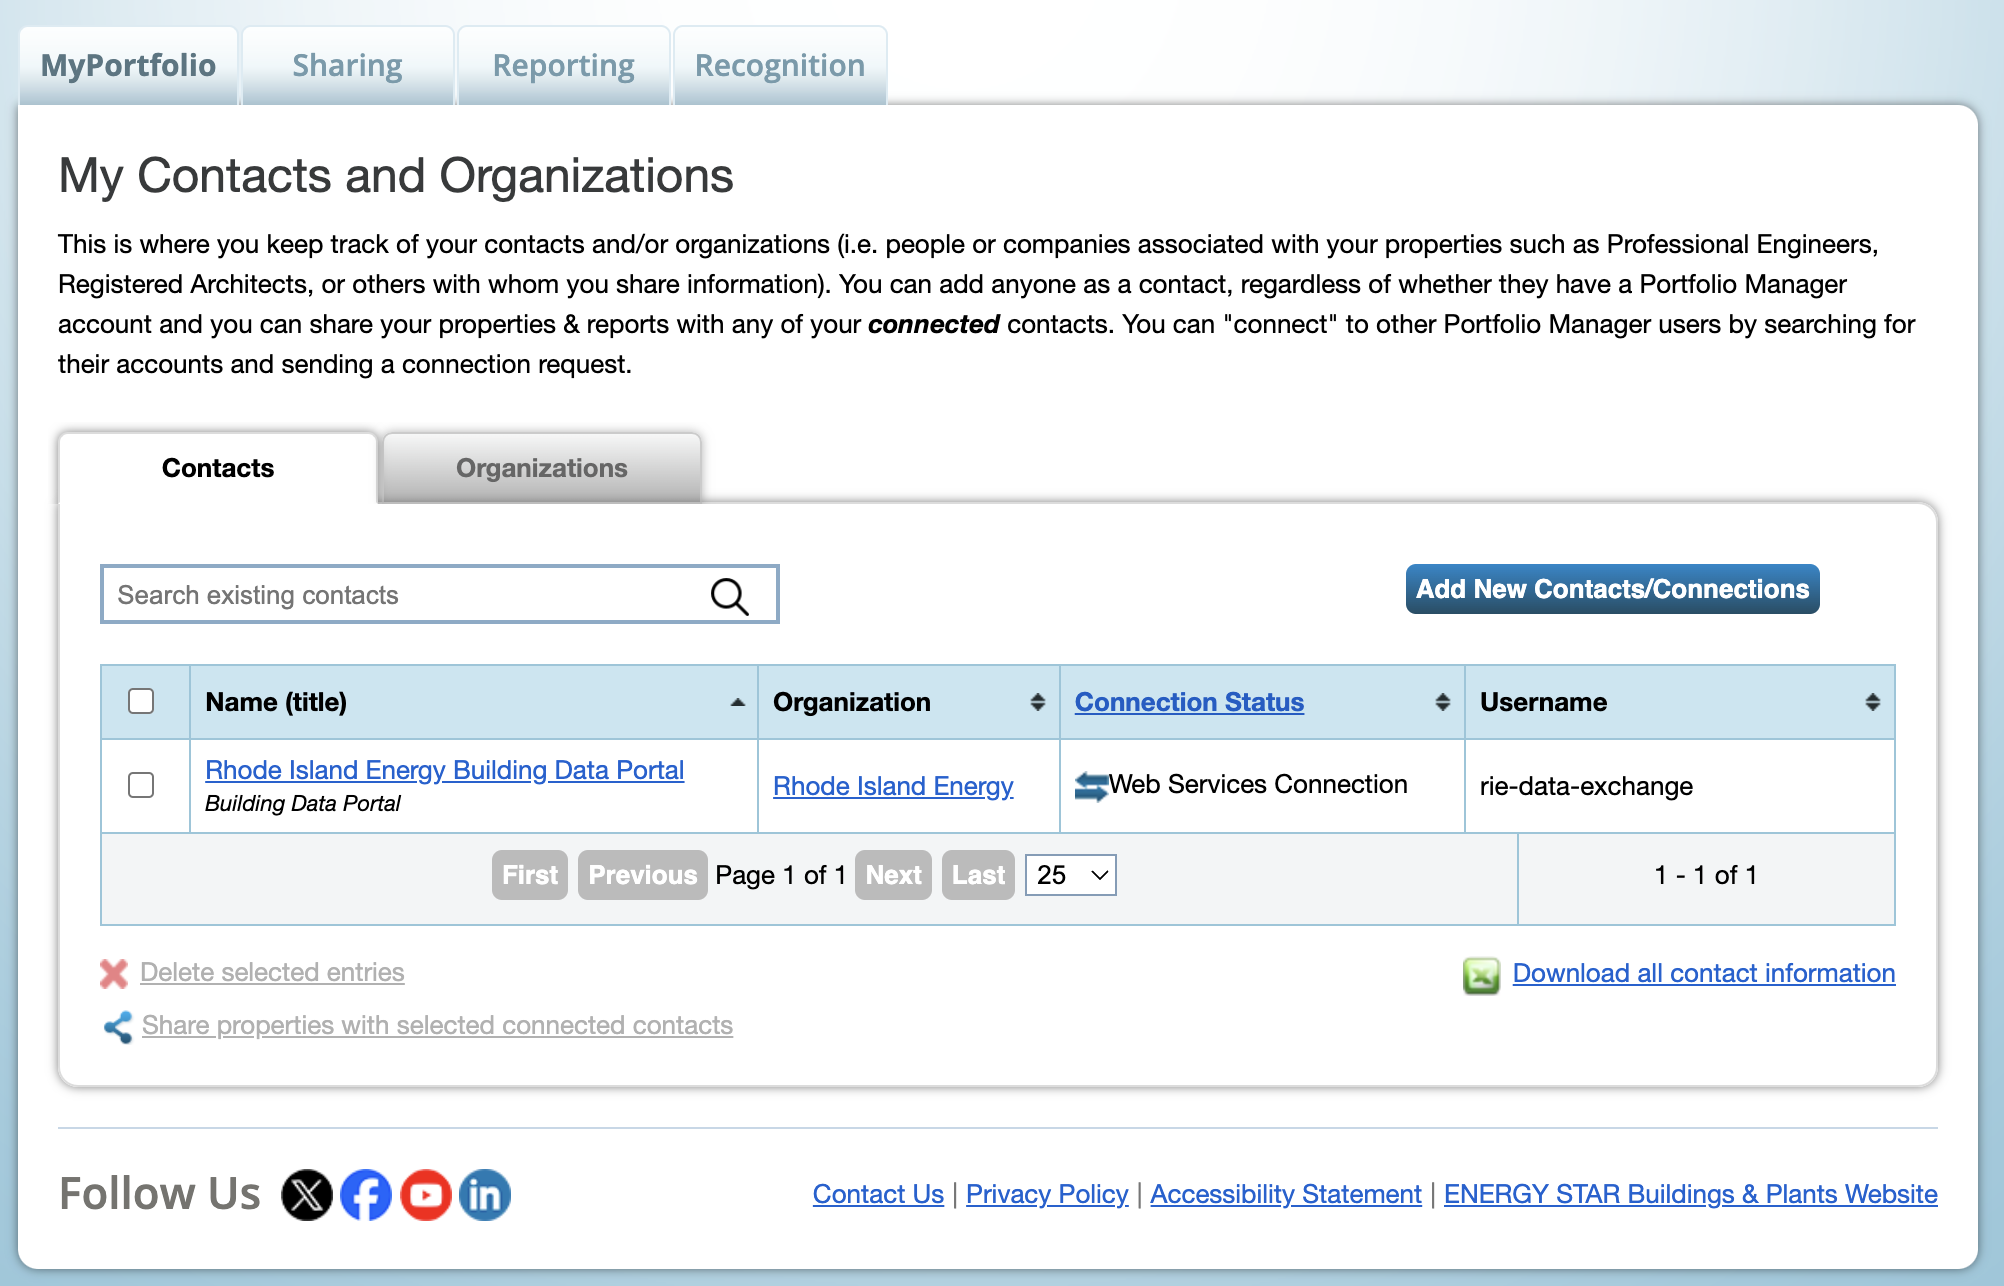Click the green Excel download icon
Image resolution: width=2004 pixels, height=1286 pixels.
(x=1481, y=975)
